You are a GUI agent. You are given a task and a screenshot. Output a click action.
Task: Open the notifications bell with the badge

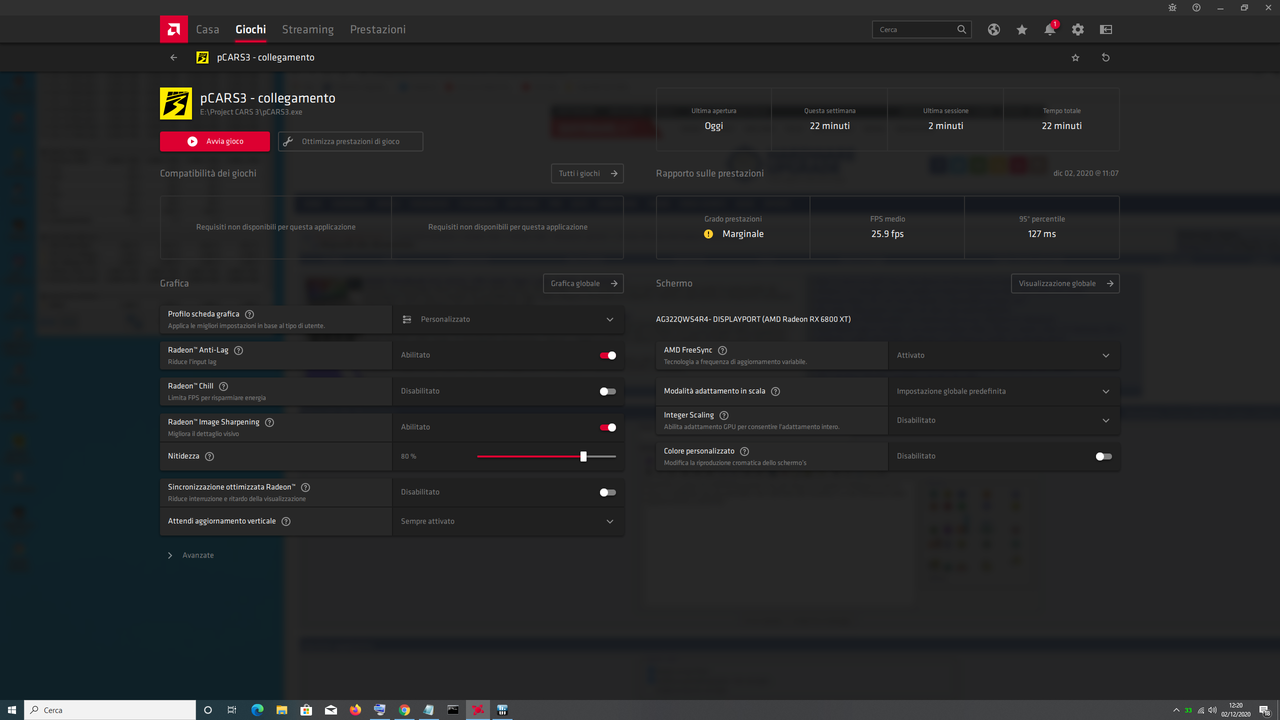click(x=1049, y=29)
